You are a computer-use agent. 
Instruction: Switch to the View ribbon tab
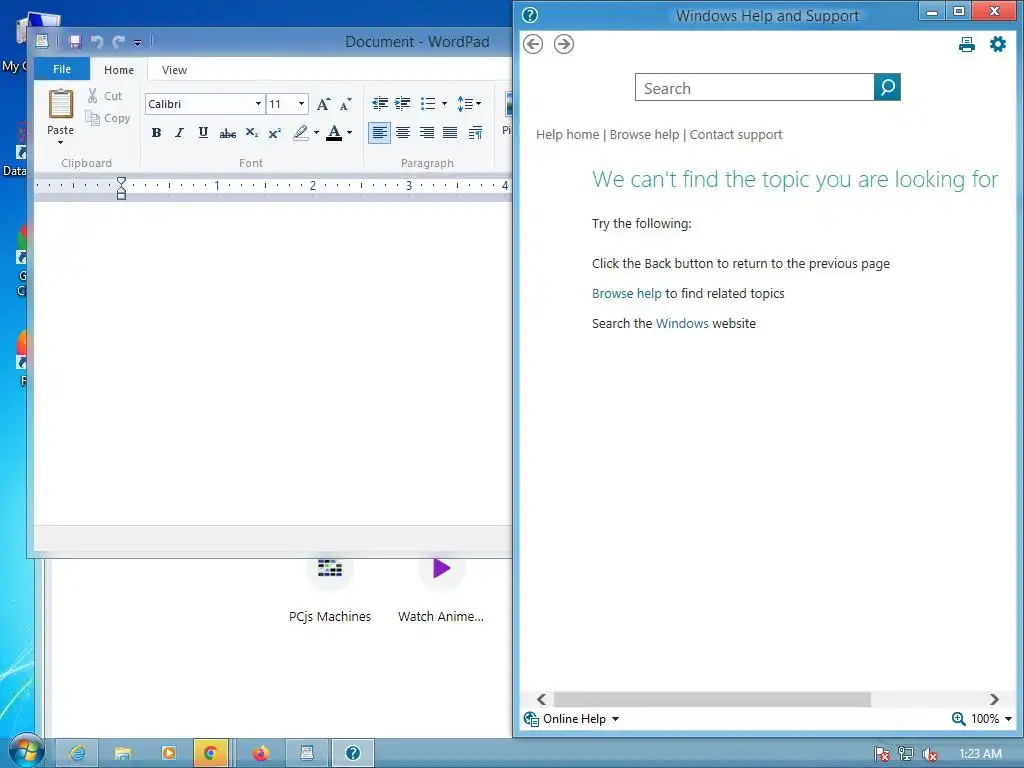tap(174, 70)
